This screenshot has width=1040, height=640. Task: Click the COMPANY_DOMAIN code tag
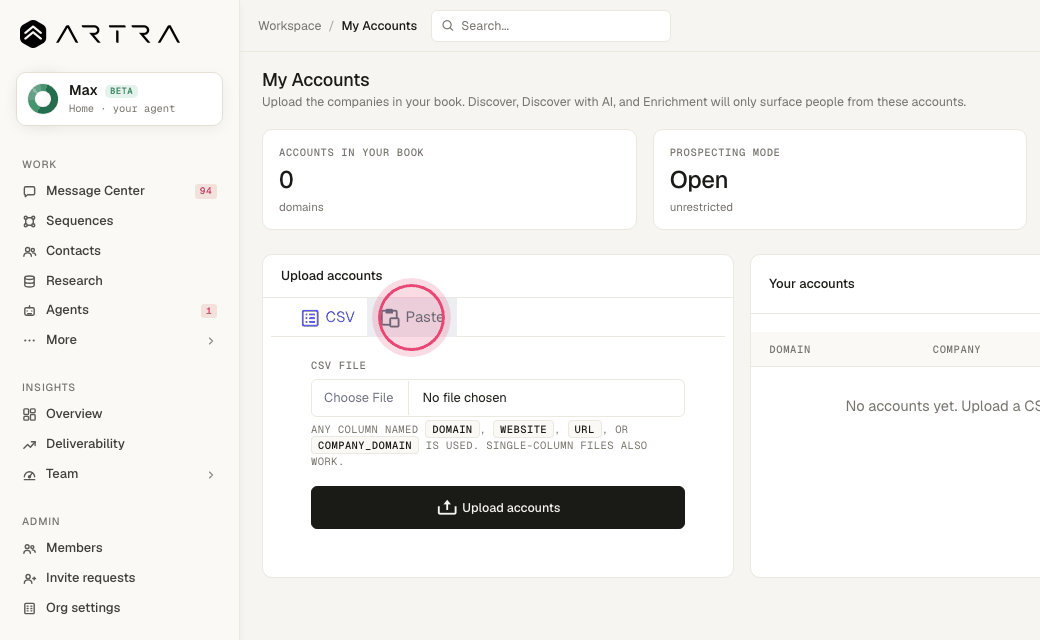pyautogui.click(x=365, y=446)
